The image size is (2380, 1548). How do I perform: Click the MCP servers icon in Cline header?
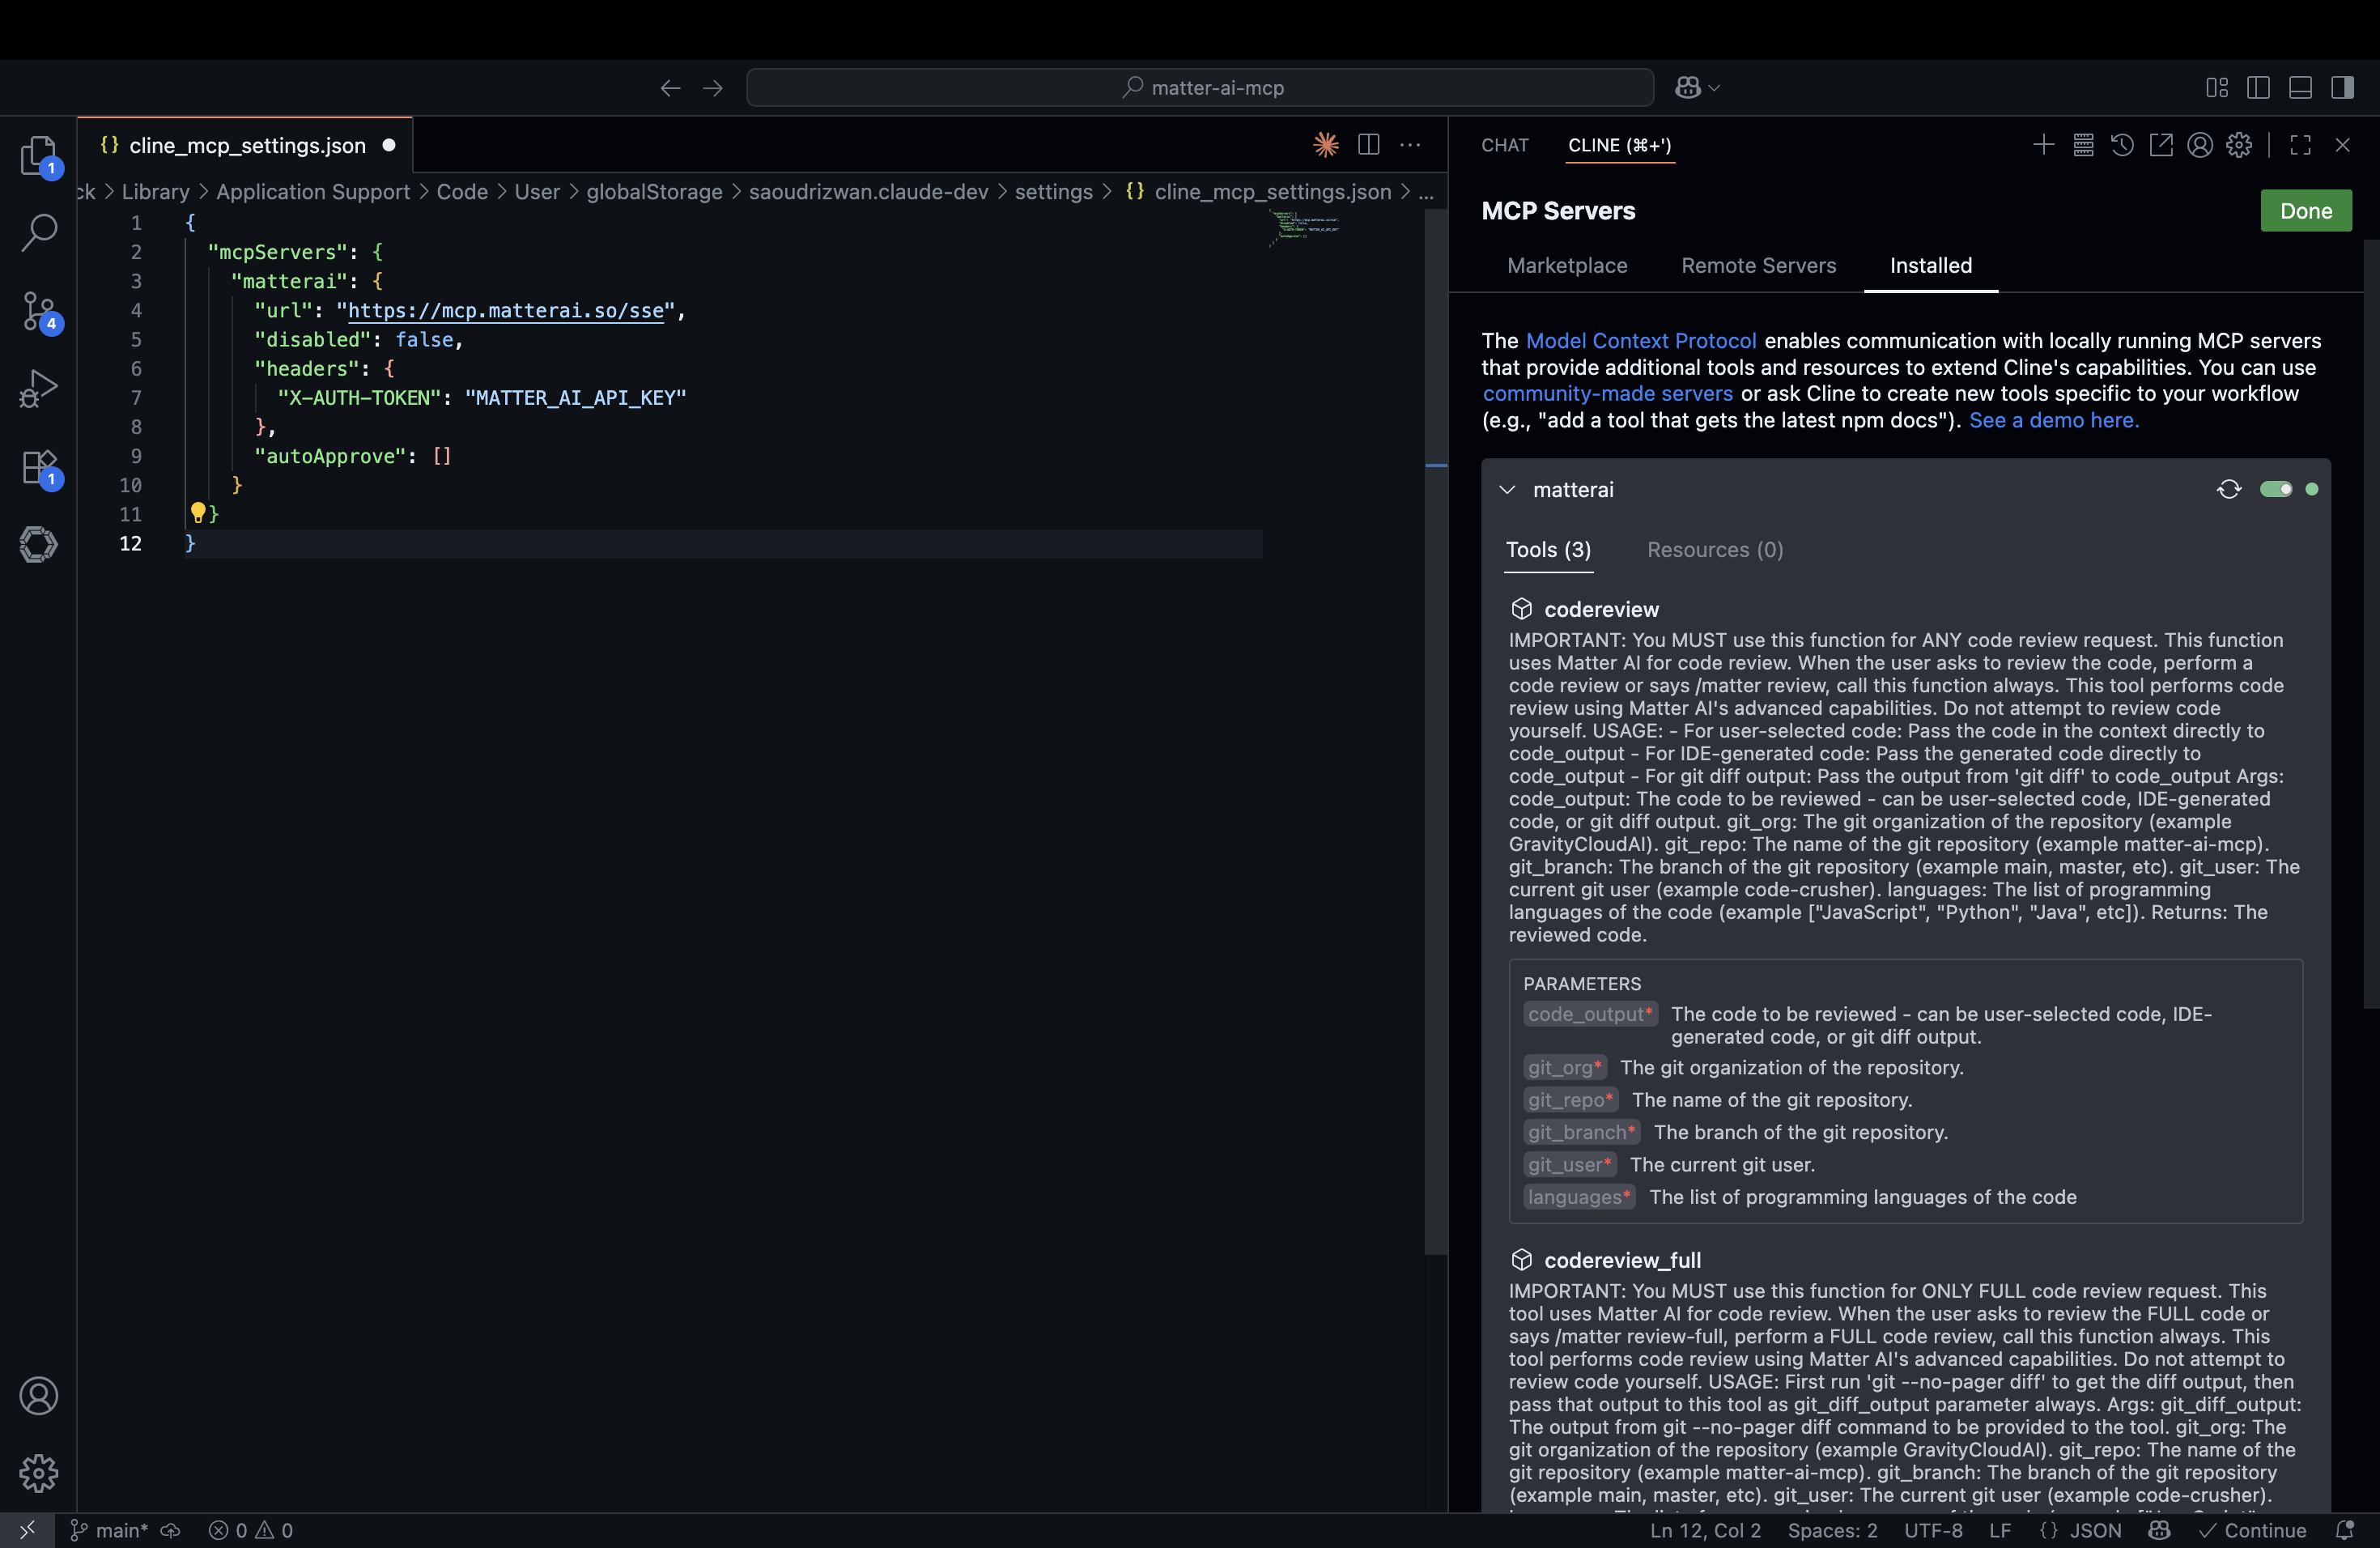pyautogui.click(x=2083, y=145)
